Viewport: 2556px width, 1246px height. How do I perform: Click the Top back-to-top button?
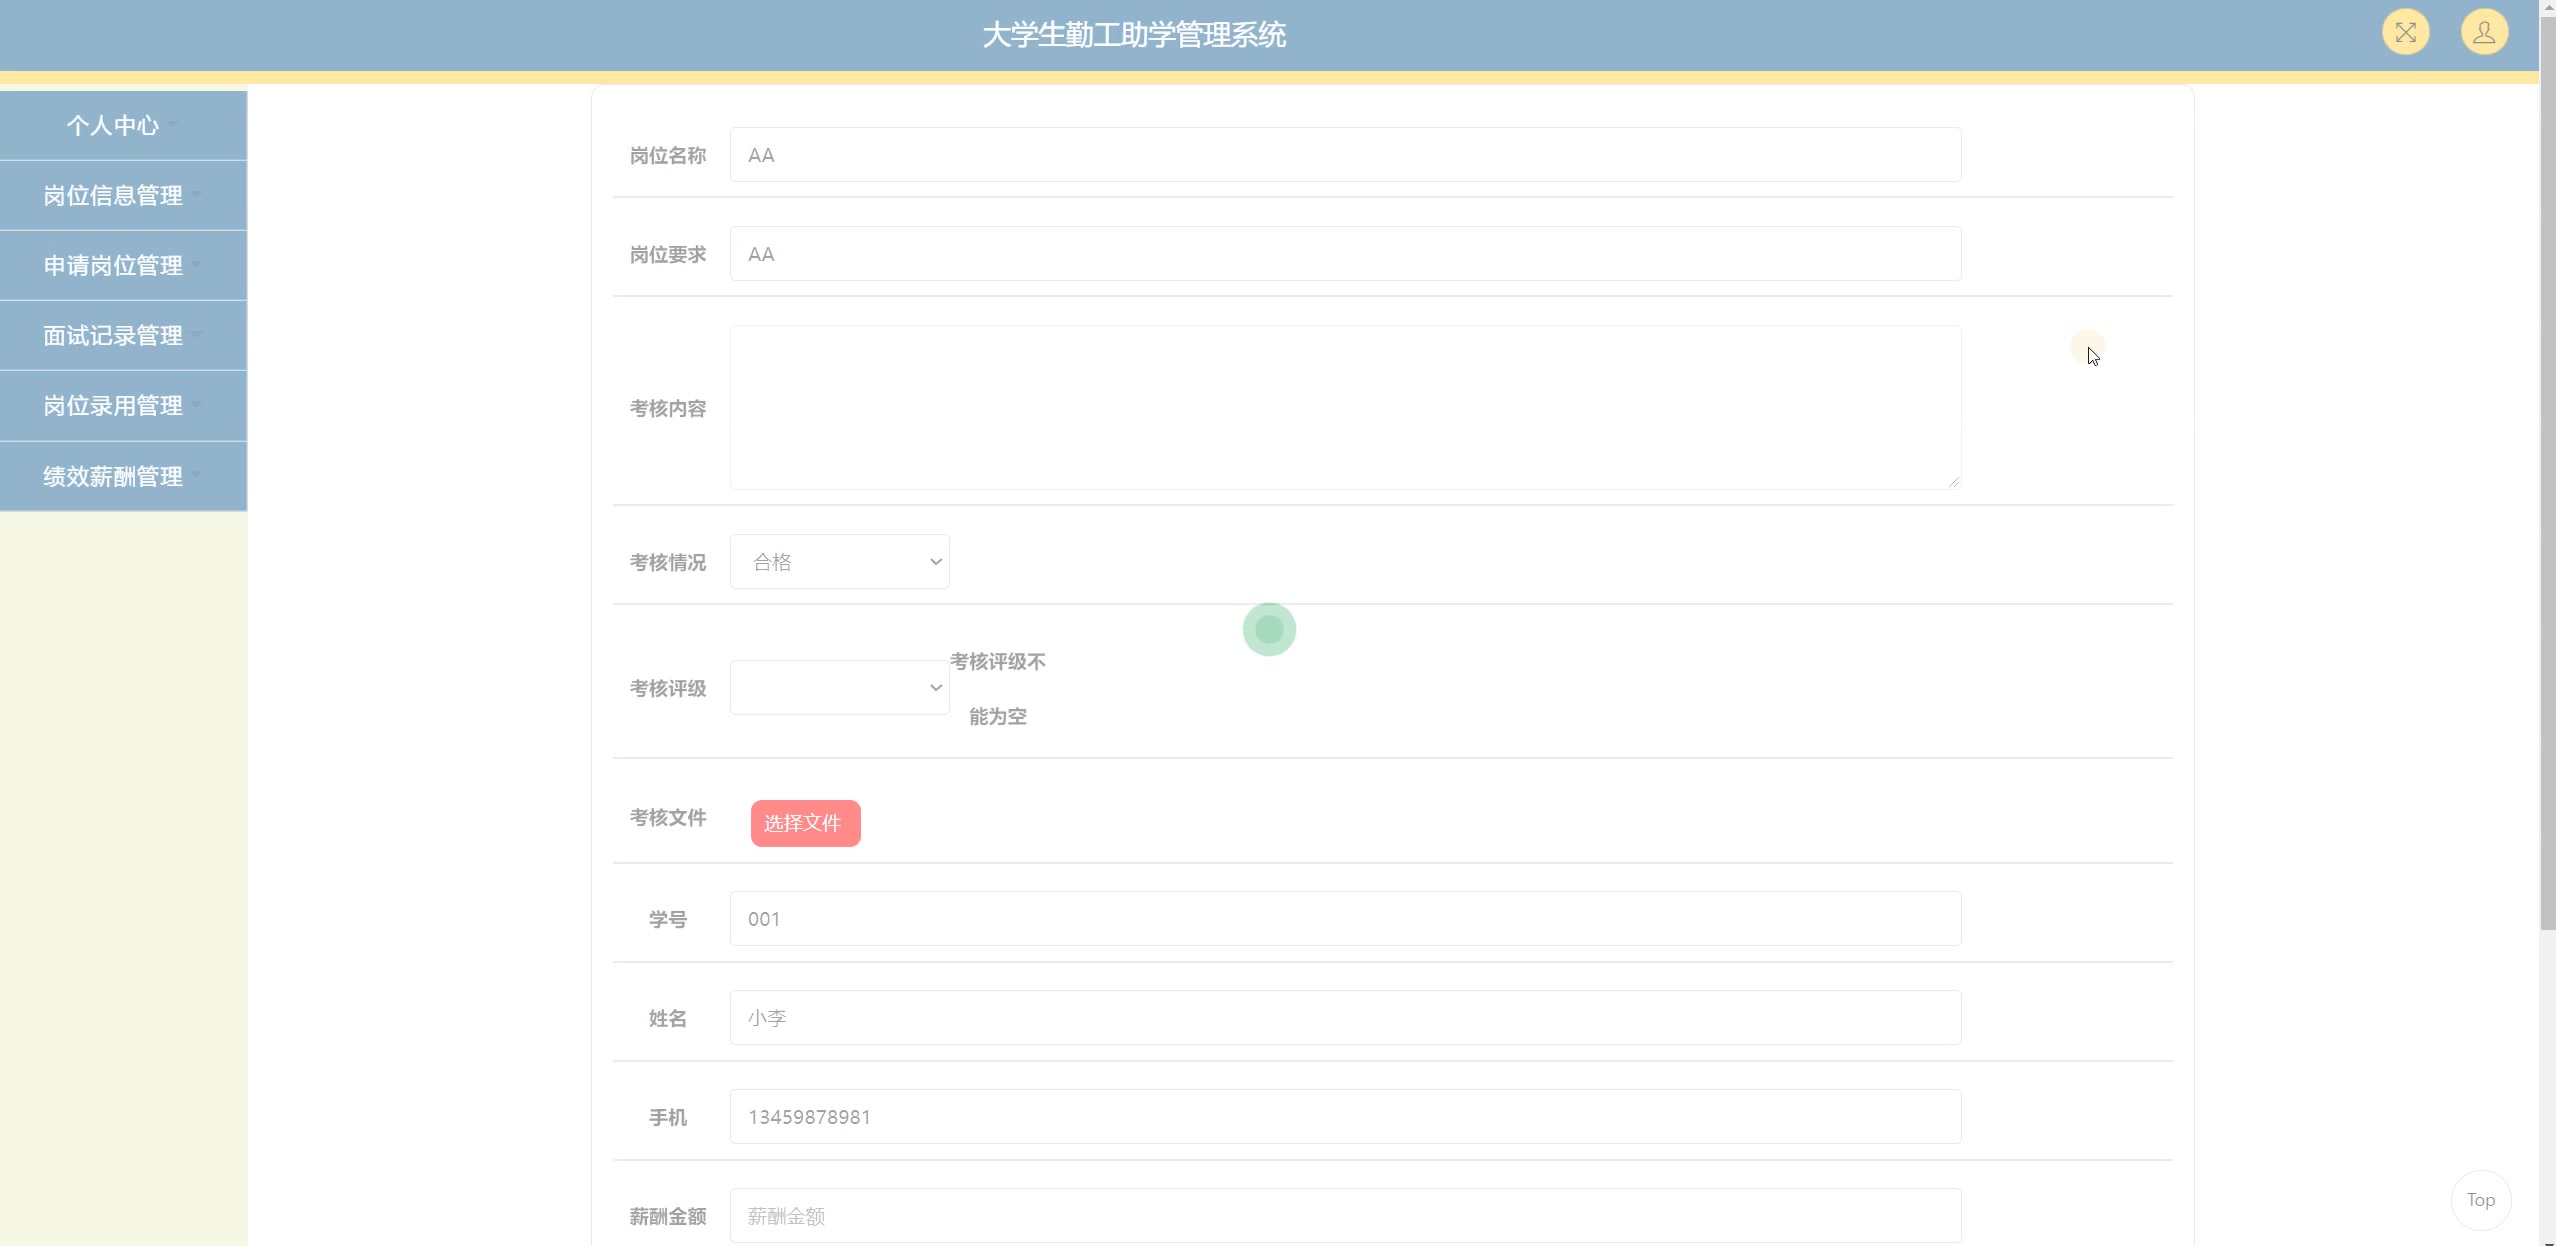(2480, 1200)
